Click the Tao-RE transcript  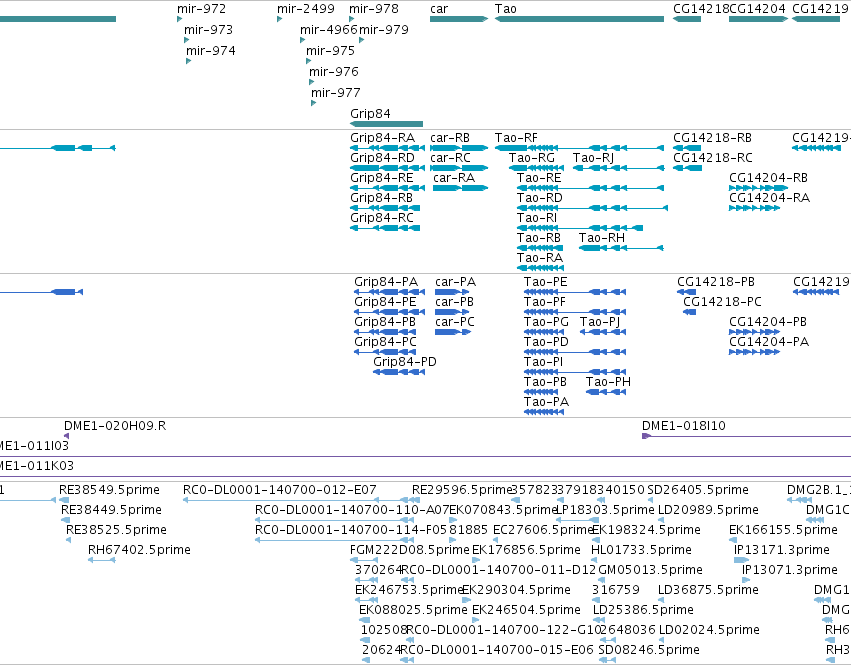coord(590,188)
